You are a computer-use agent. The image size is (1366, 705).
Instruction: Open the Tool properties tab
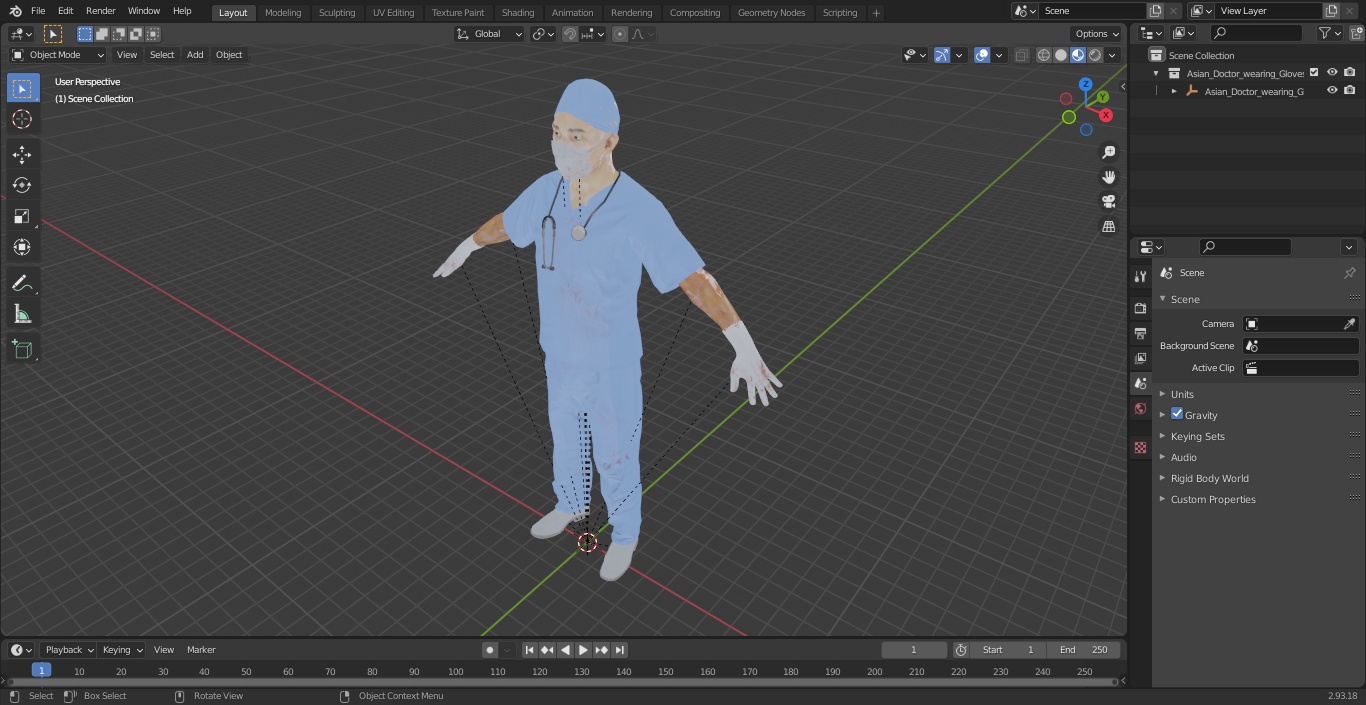click(x=1140, y=277)
